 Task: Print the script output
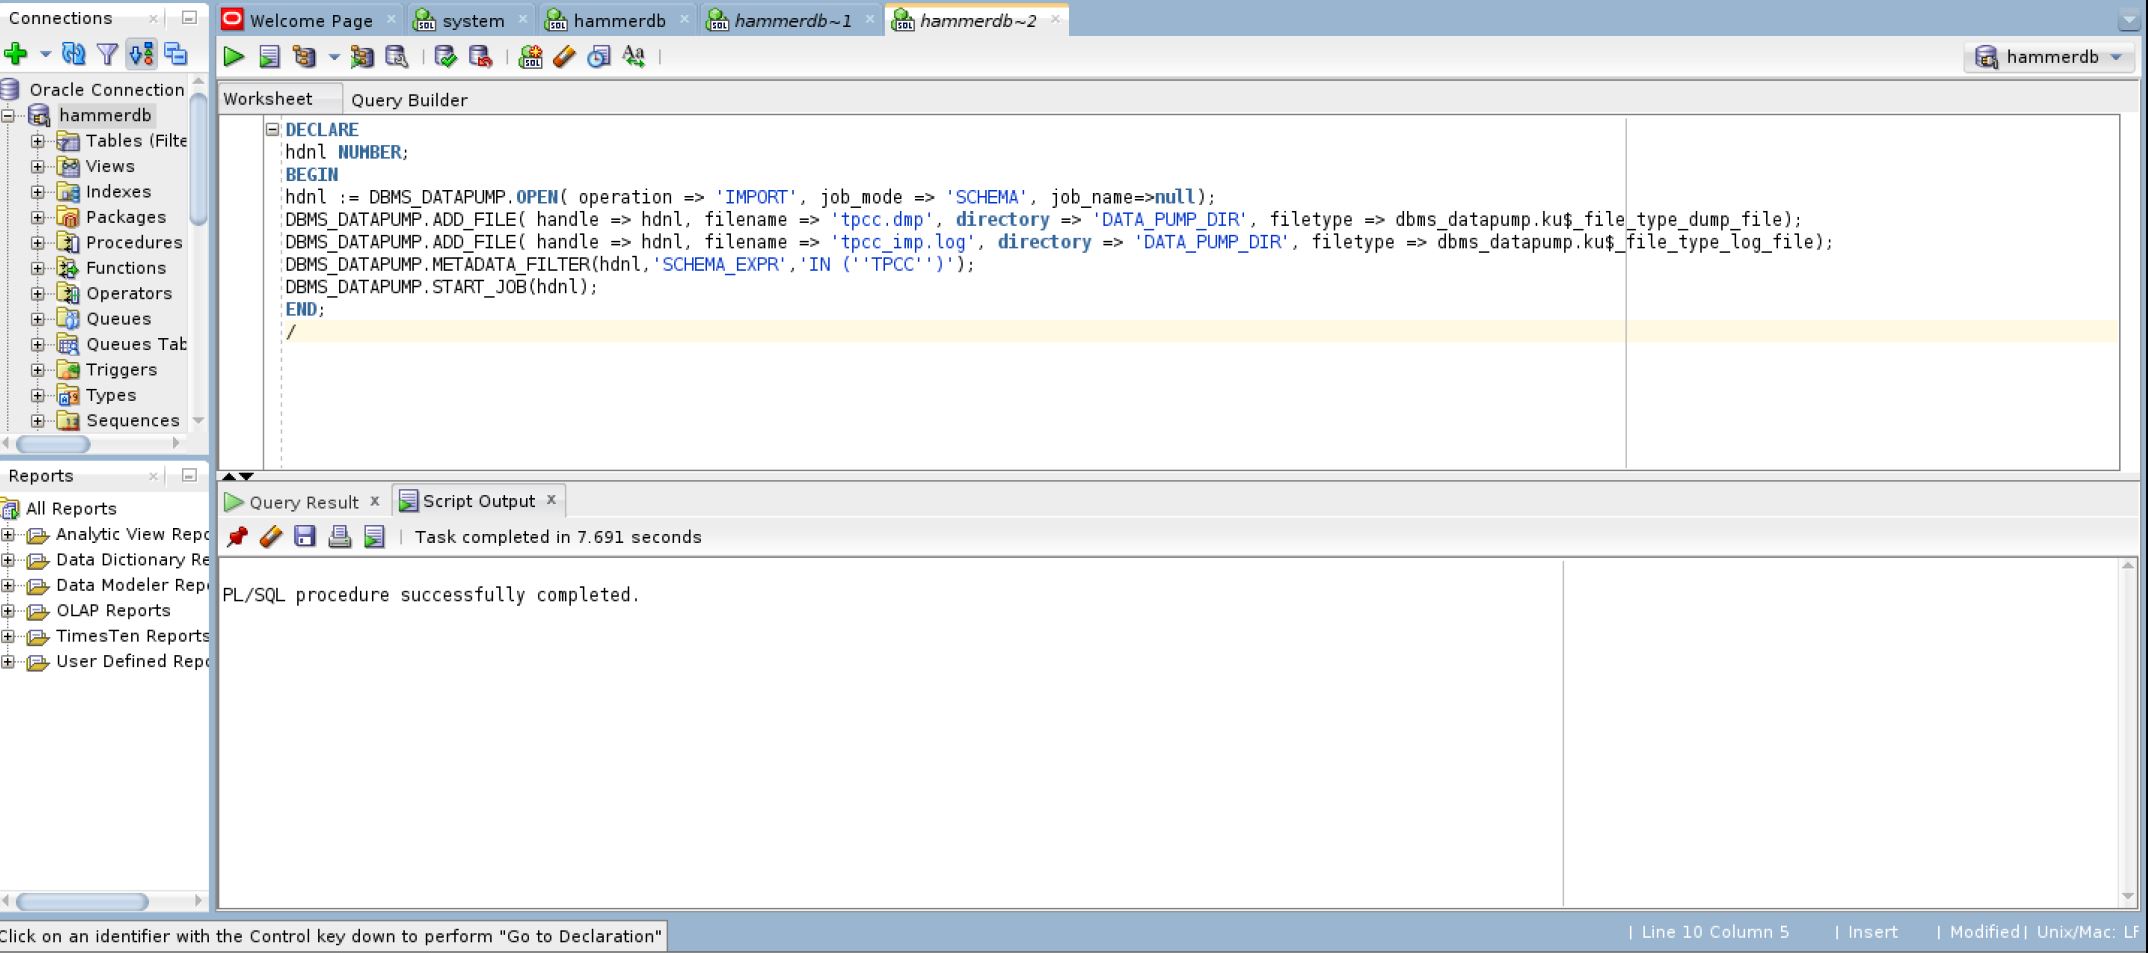340,537
